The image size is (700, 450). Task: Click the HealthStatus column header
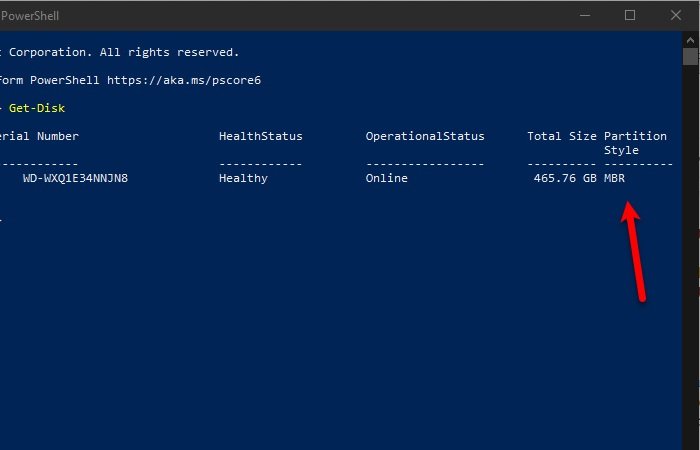(260, 136)
